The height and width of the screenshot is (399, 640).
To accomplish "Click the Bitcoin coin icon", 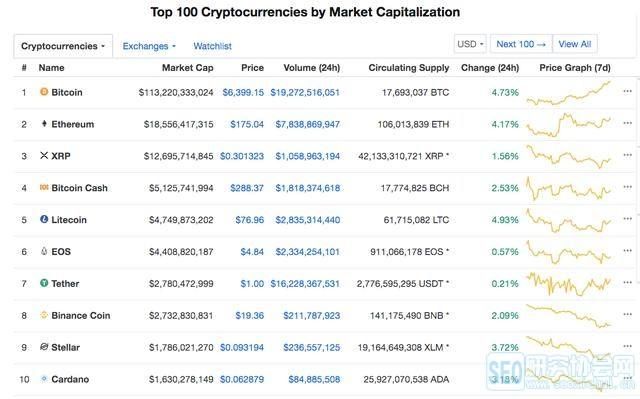I will pos(44,92).
